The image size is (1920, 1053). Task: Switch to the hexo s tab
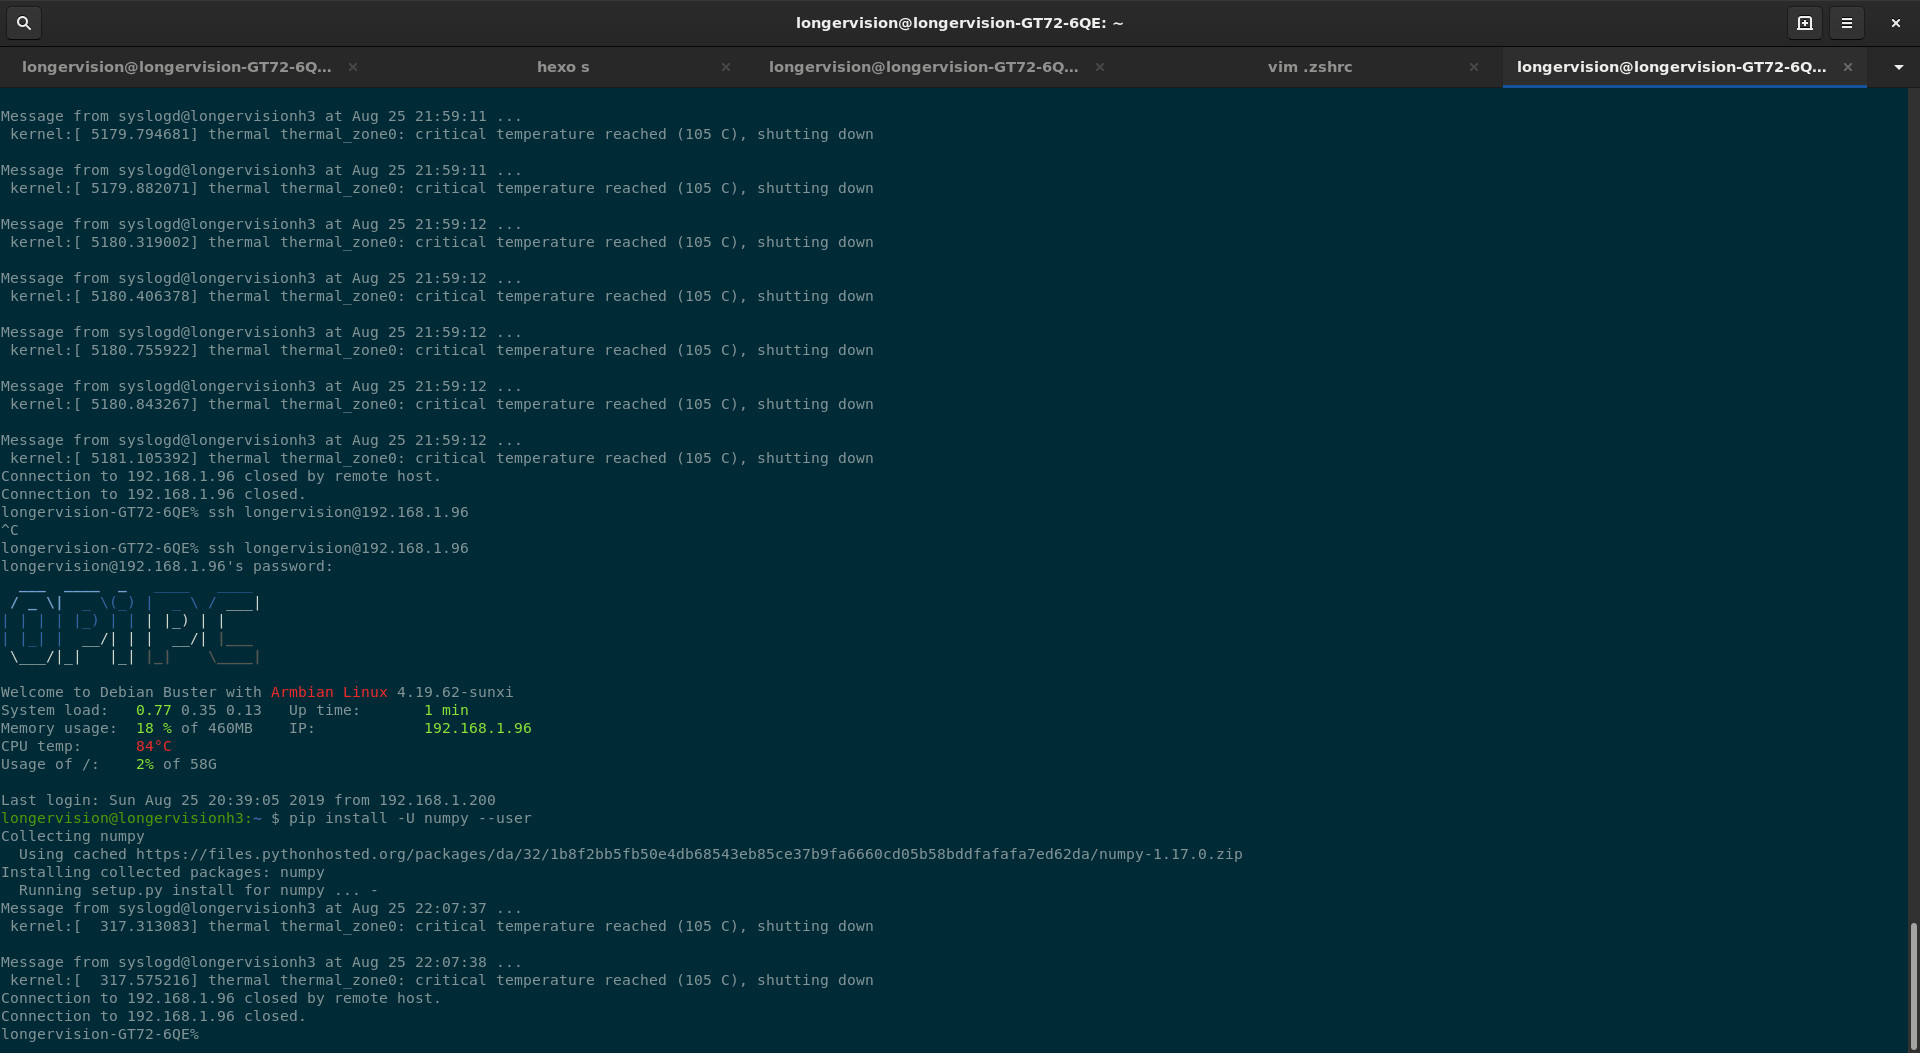tap(563, 67)
